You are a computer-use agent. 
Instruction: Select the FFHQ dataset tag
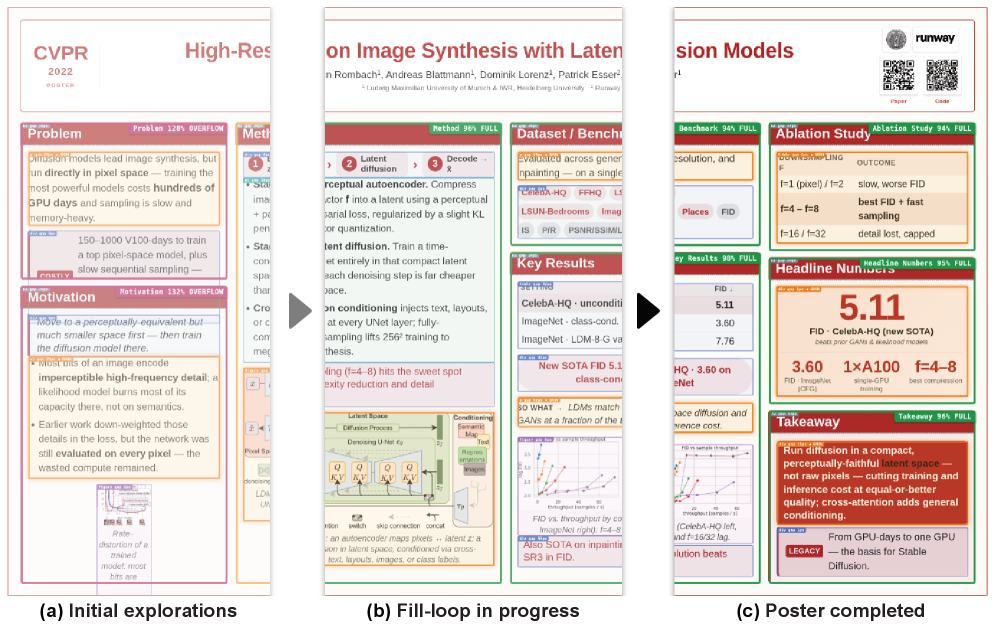coord(590,192)
